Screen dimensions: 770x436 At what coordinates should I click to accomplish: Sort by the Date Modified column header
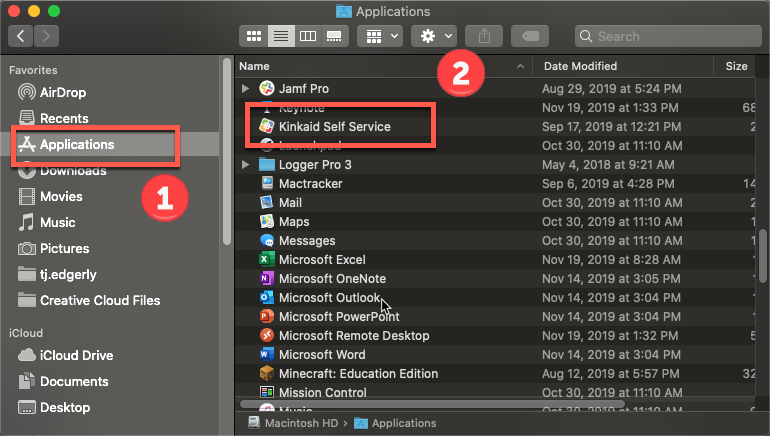(623, 66)
